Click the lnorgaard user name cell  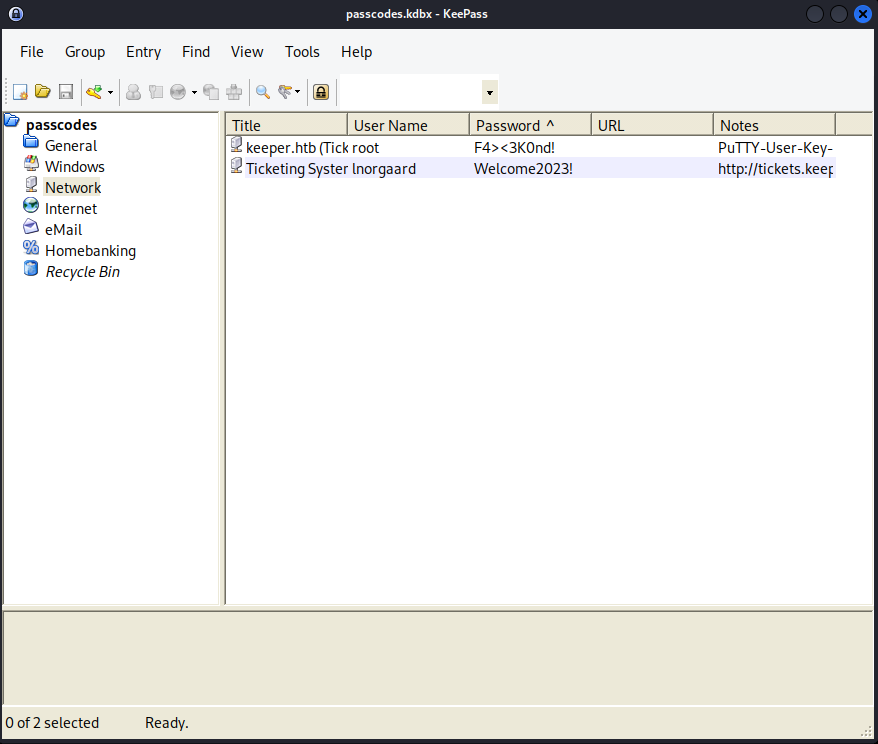click(384, 169)
